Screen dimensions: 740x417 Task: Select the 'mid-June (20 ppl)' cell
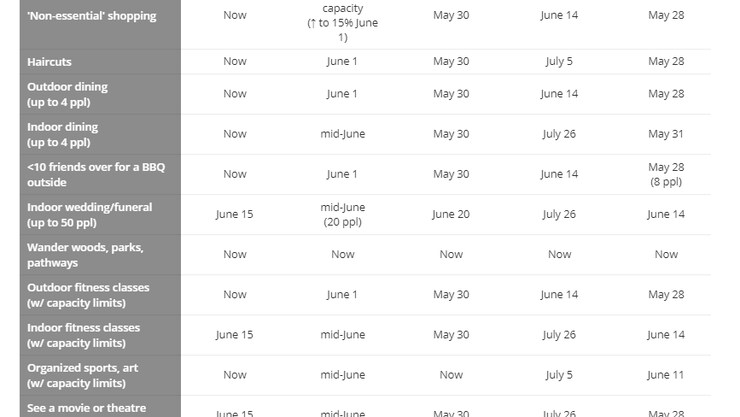click(343, 214)
